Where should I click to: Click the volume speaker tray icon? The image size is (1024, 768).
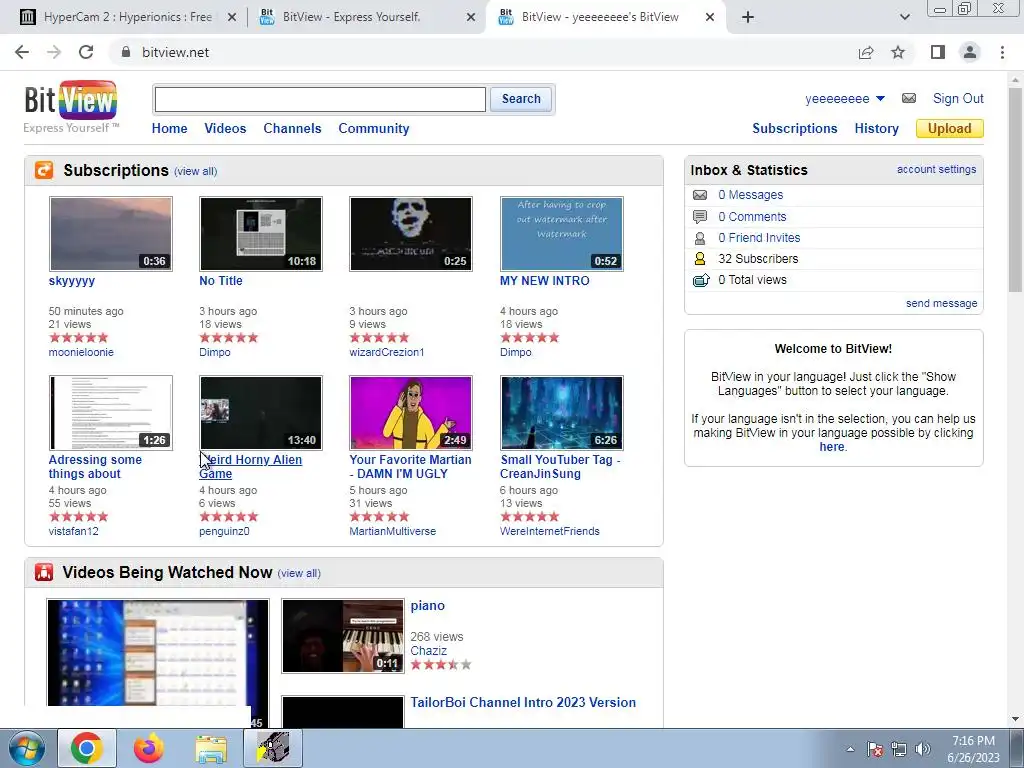tap(923, 749)
